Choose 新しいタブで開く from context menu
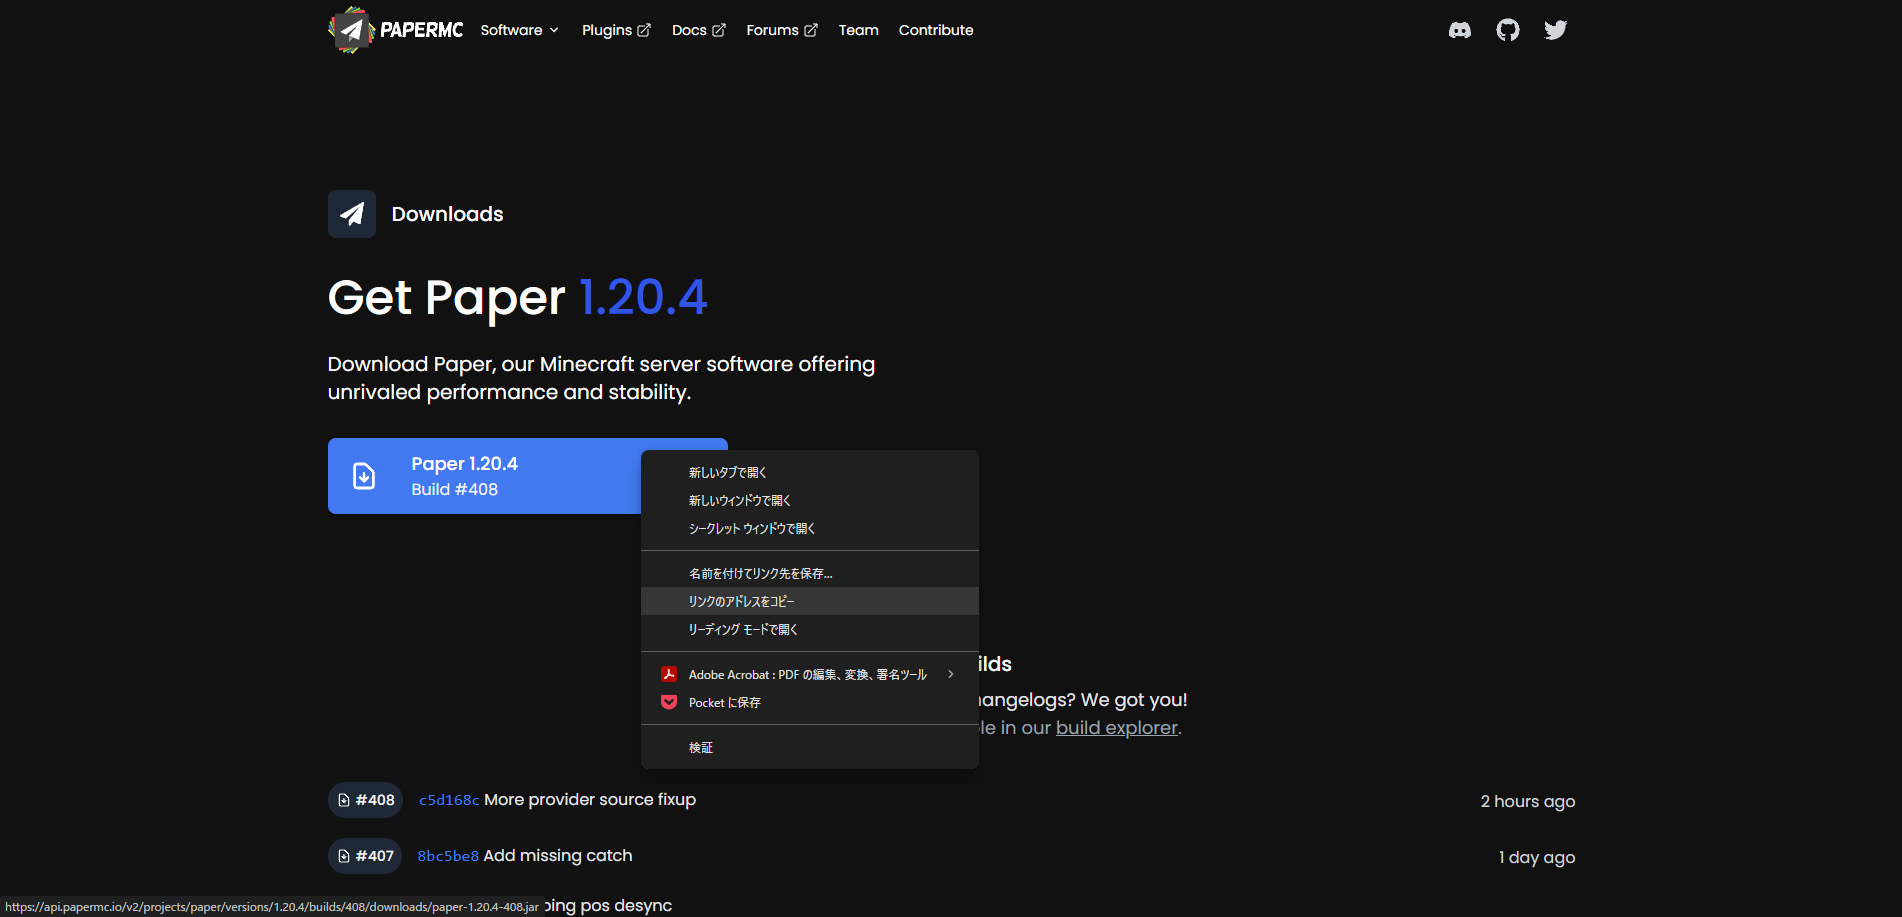 point(810,472)
